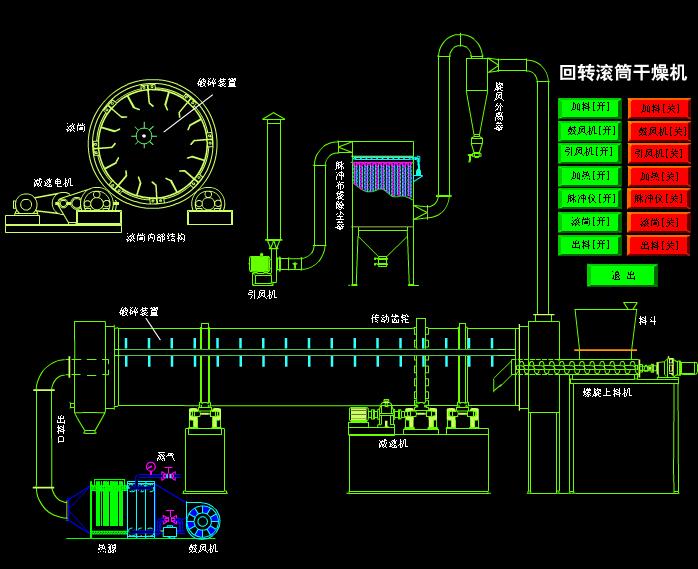
Task: Click the red 加料[关] button
Action: (x=659, y=108)
